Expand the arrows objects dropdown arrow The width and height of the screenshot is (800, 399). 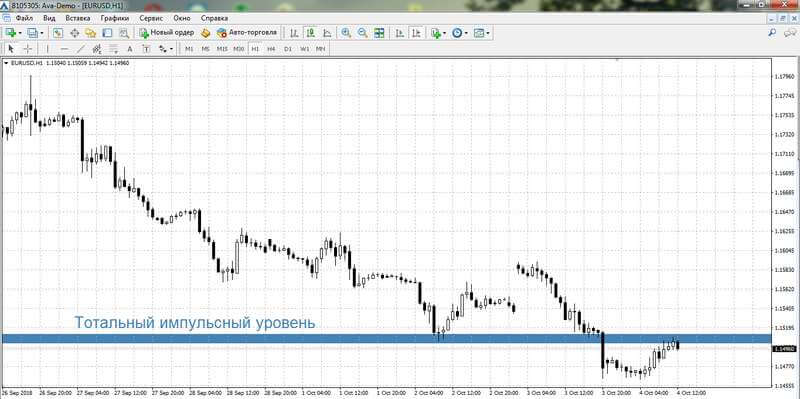click(171, 49)
